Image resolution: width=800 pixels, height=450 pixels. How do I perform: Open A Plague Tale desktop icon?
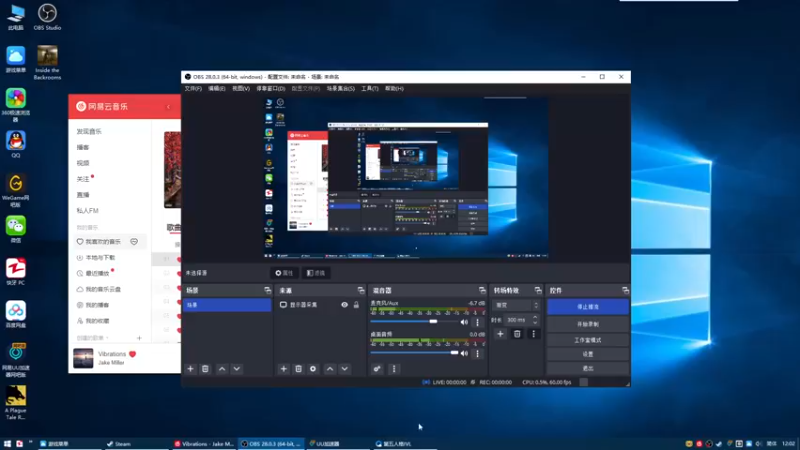(16, 403)
